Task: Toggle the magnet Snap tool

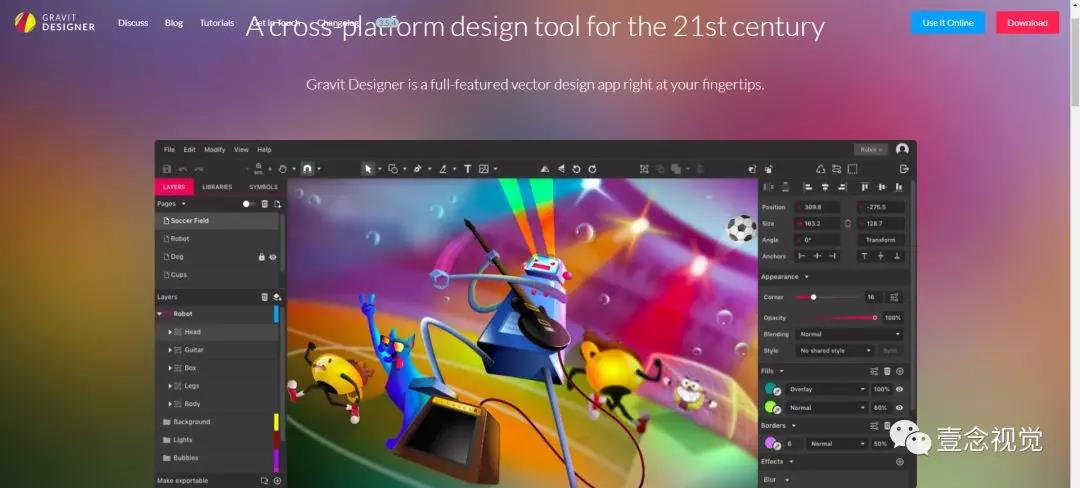Action: coord(307,169)
